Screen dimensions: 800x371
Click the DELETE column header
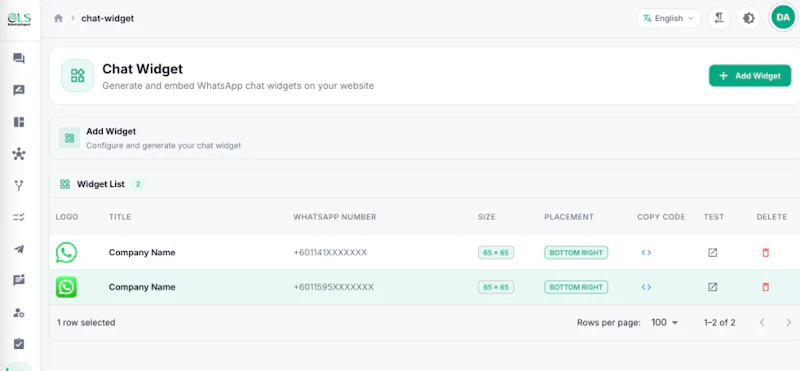tap(772, 217)
